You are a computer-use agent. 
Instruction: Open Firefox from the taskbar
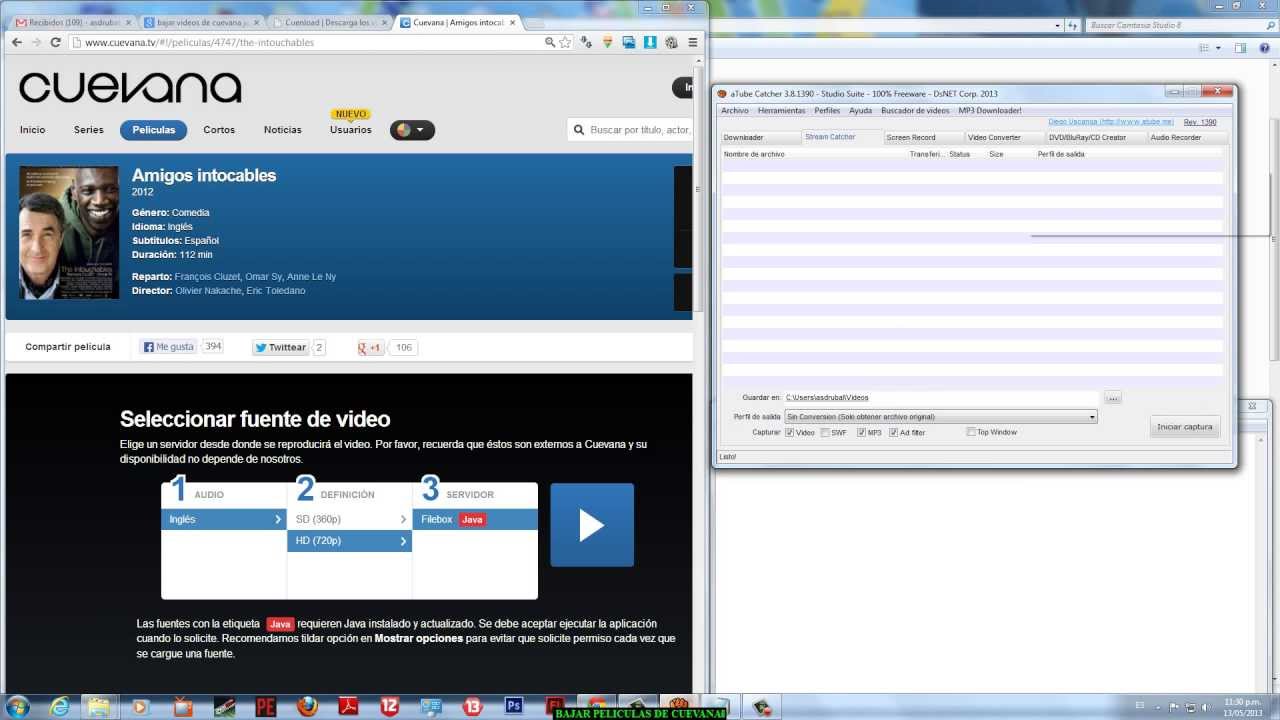[x=307, y=706]
